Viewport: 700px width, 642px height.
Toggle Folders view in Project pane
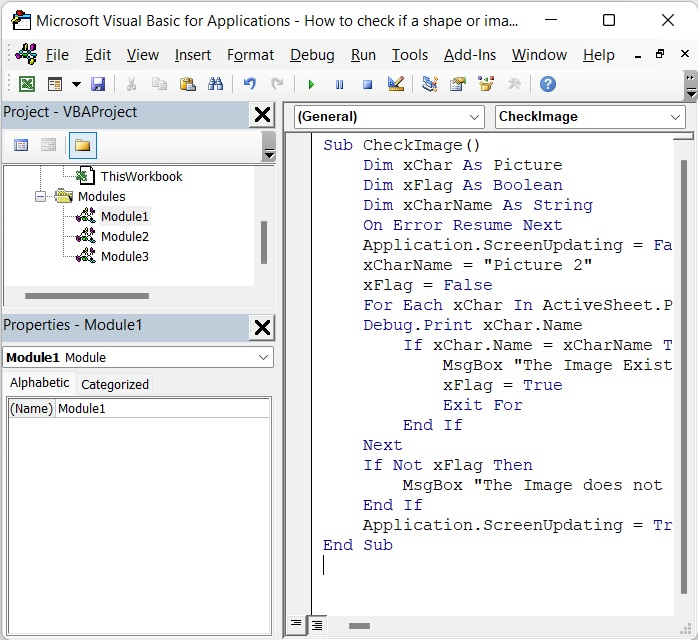point(82,146)
